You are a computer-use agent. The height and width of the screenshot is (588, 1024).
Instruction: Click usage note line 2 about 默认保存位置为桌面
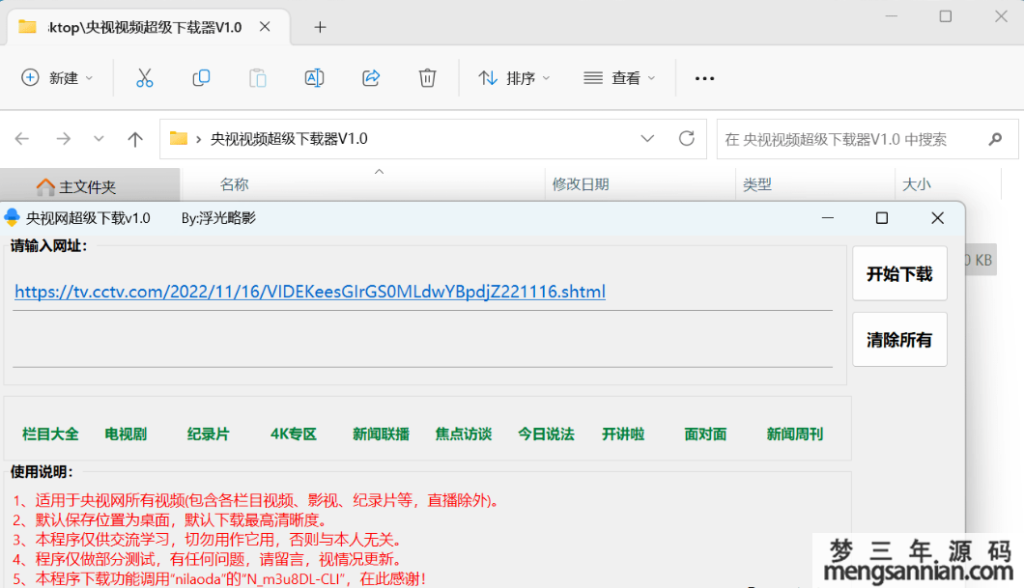[x=169, y=521]
